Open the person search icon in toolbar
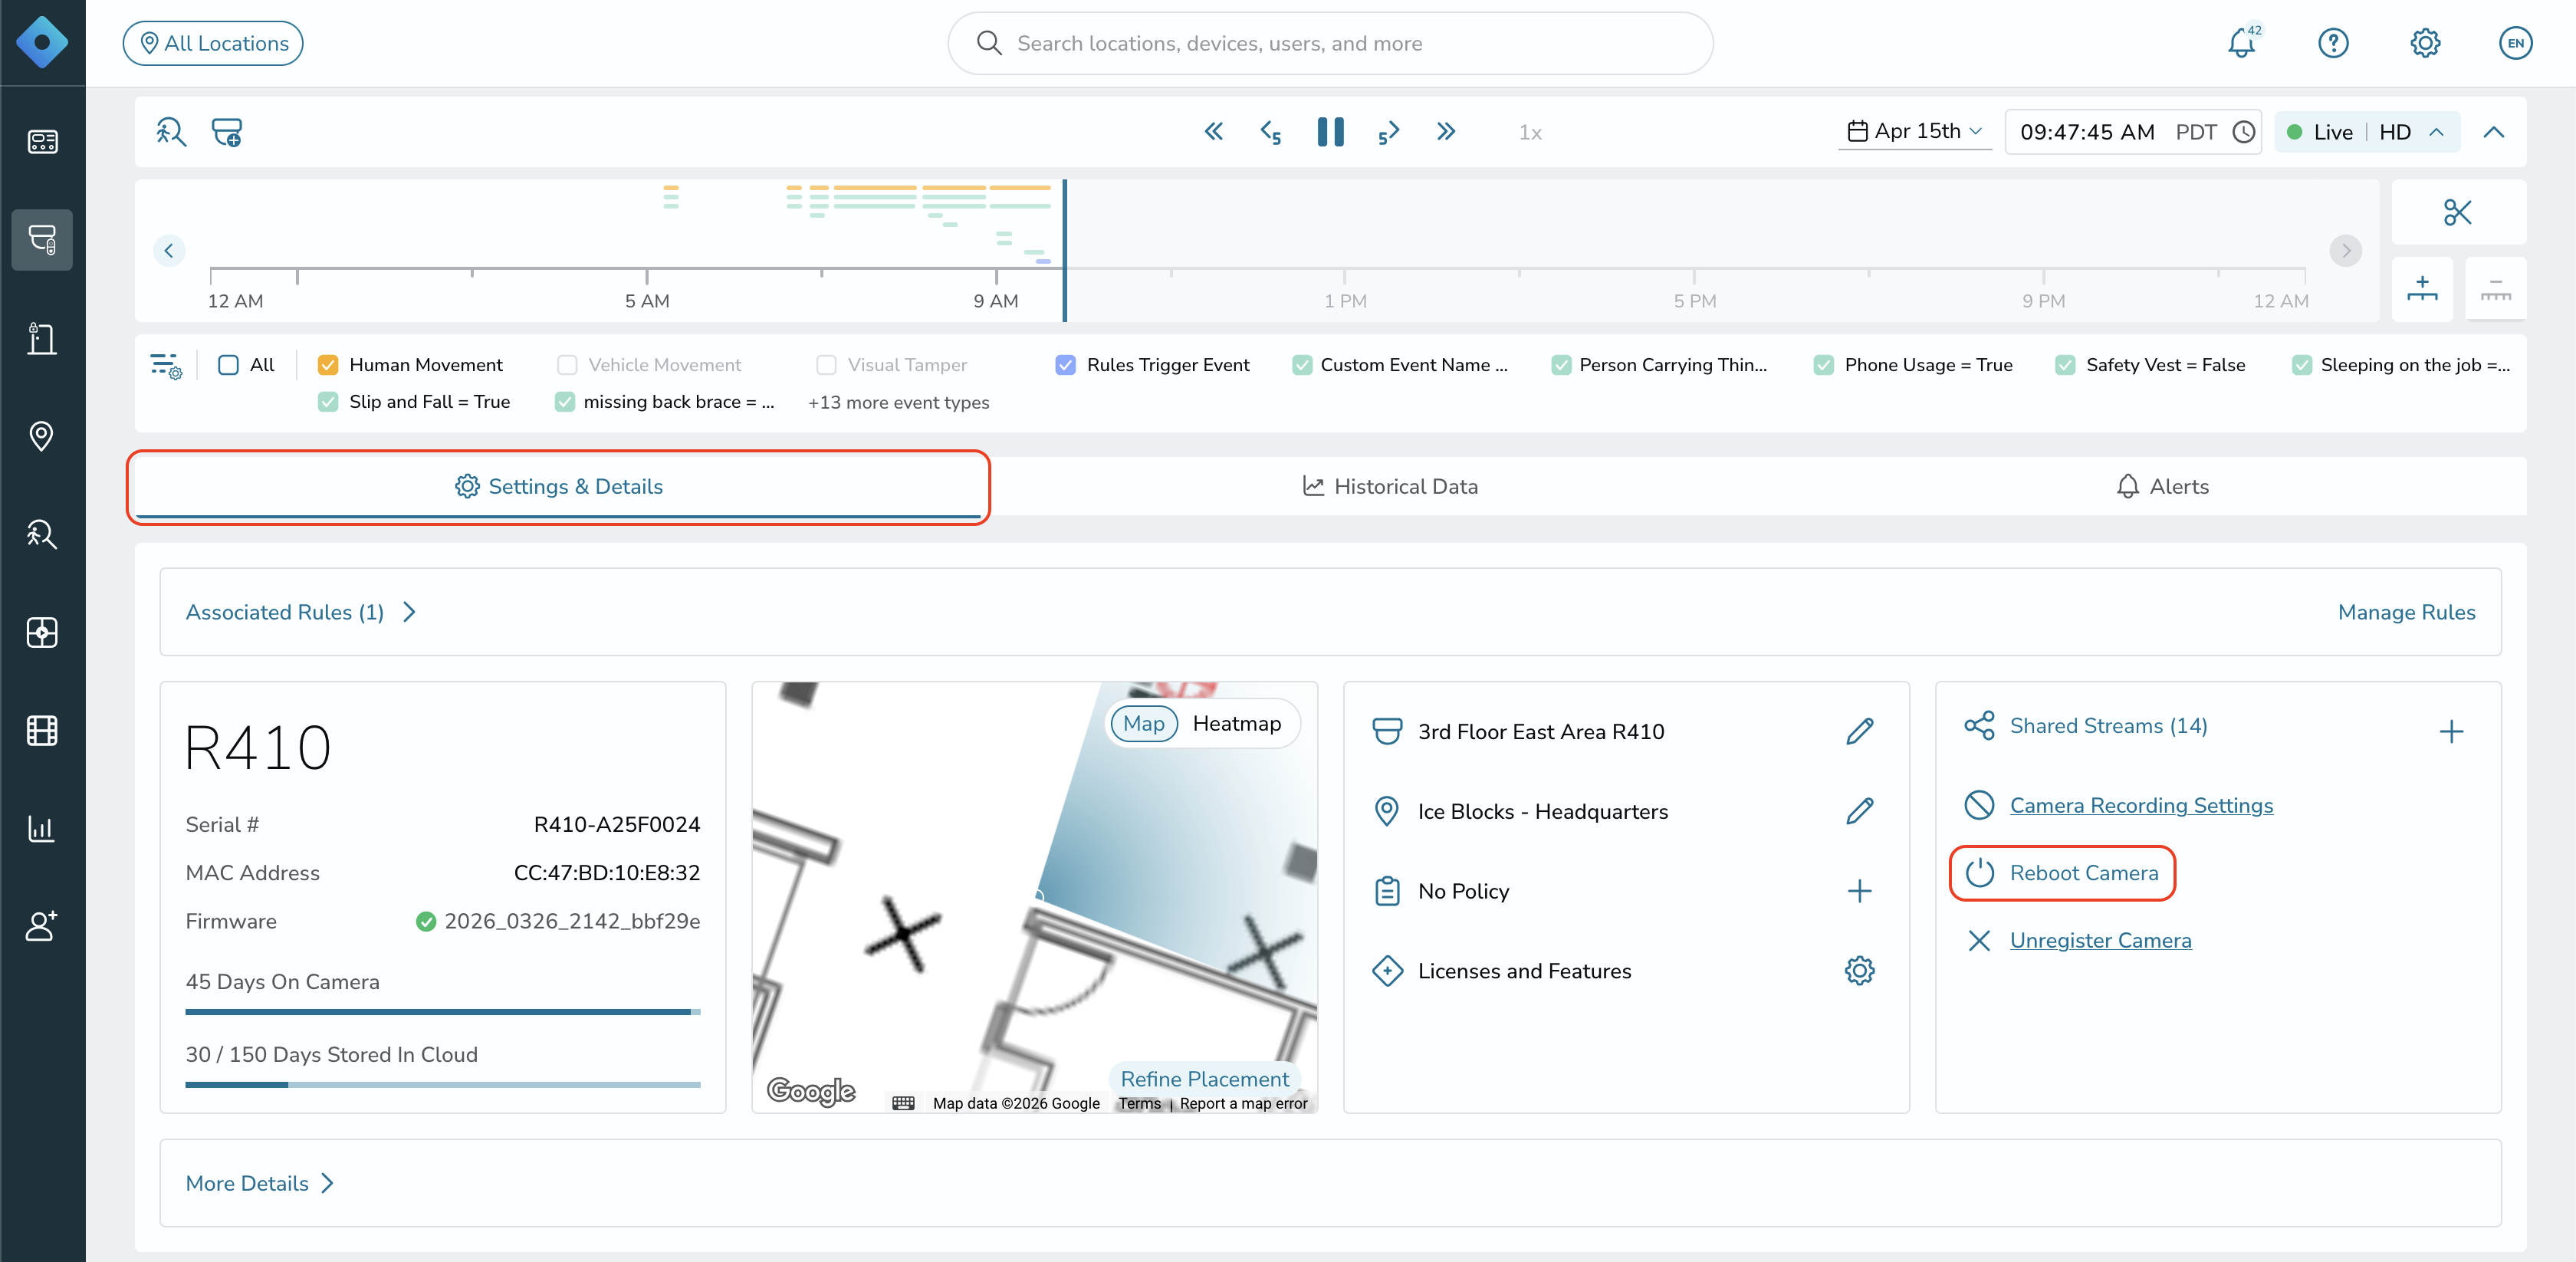The image size is (2576, 1262). [x=171, y=132]
